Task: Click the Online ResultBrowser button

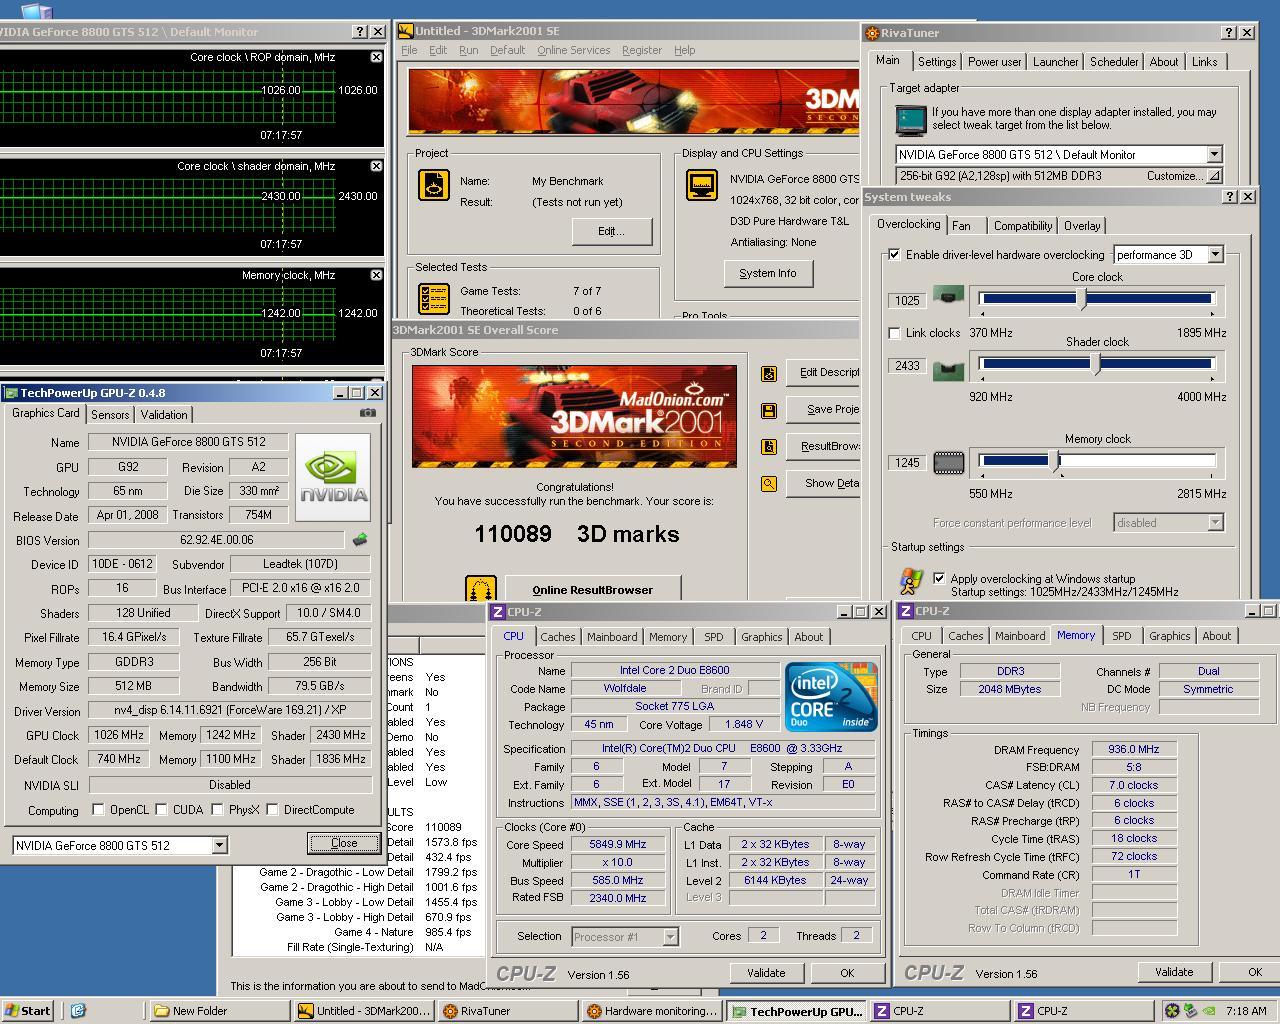Action: point(592,590)
